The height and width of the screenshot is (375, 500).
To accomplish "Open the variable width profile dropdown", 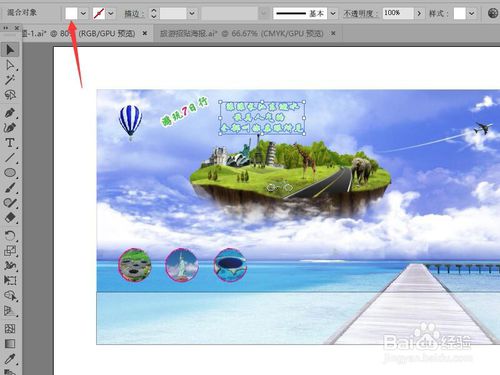I will [x=264, y=13].
